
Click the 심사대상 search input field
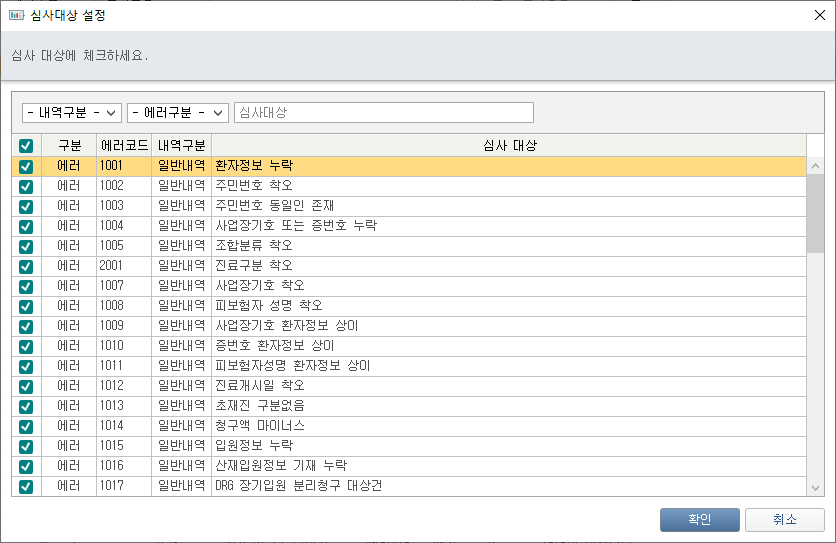pos(383,112)
